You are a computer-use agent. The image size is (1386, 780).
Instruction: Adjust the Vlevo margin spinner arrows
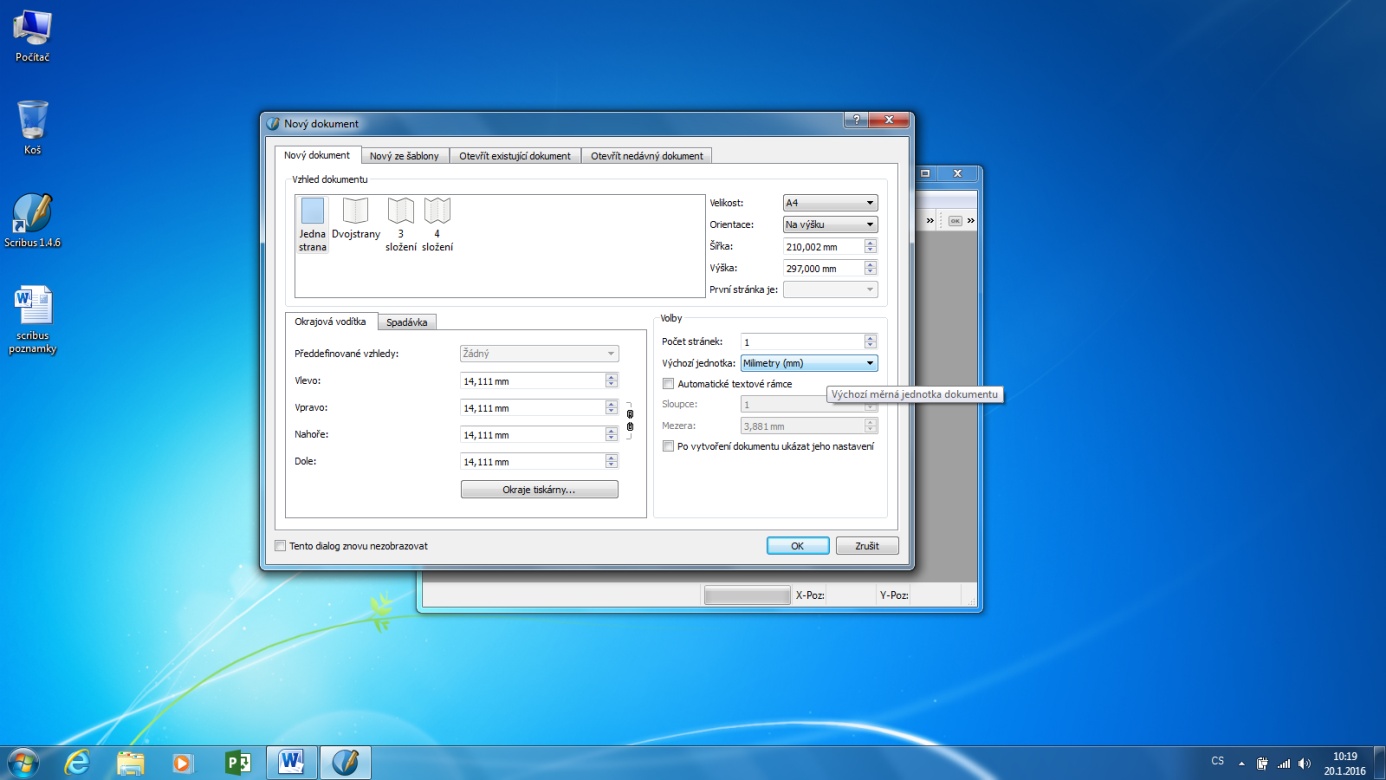[x=611, y=381]
